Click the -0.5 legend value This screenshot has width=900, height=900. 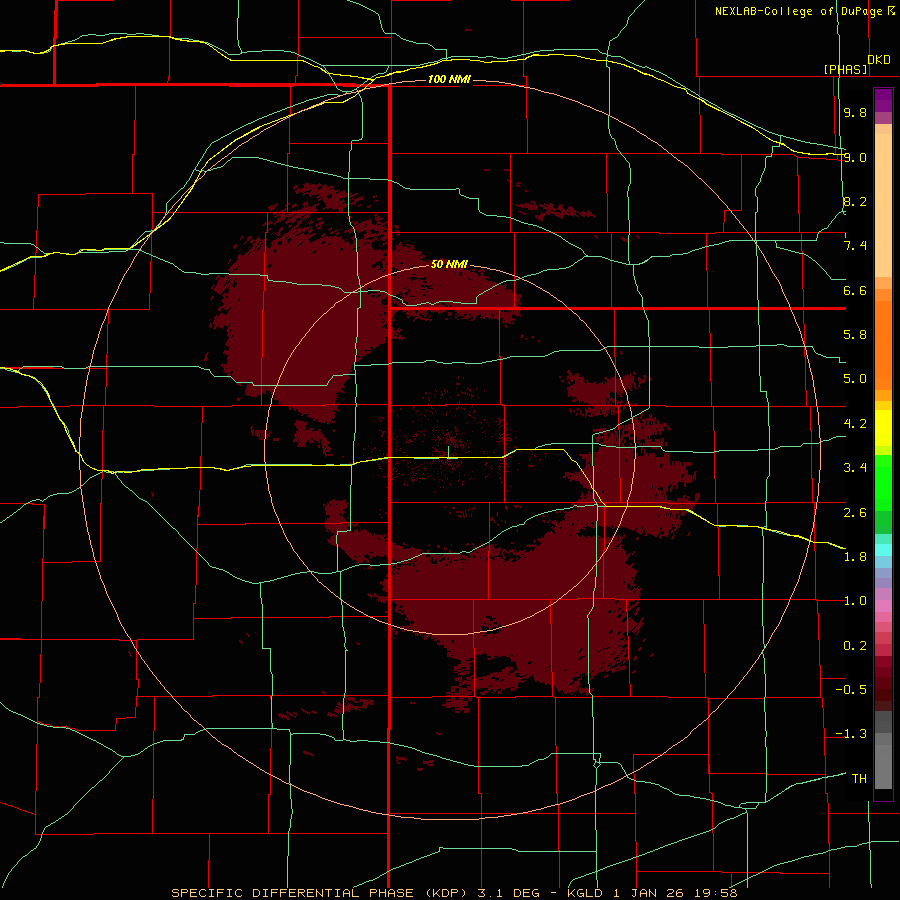click(x=851, y=690)
